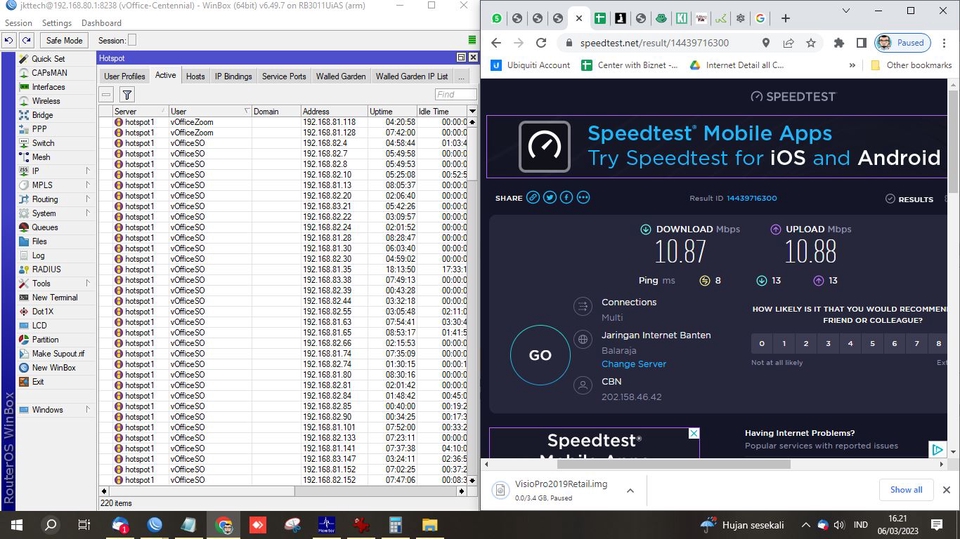This screenshot has width=960, height=539.
Task: Click the filter funnel icon in Hotspot
Action: (x=127, y=94)
